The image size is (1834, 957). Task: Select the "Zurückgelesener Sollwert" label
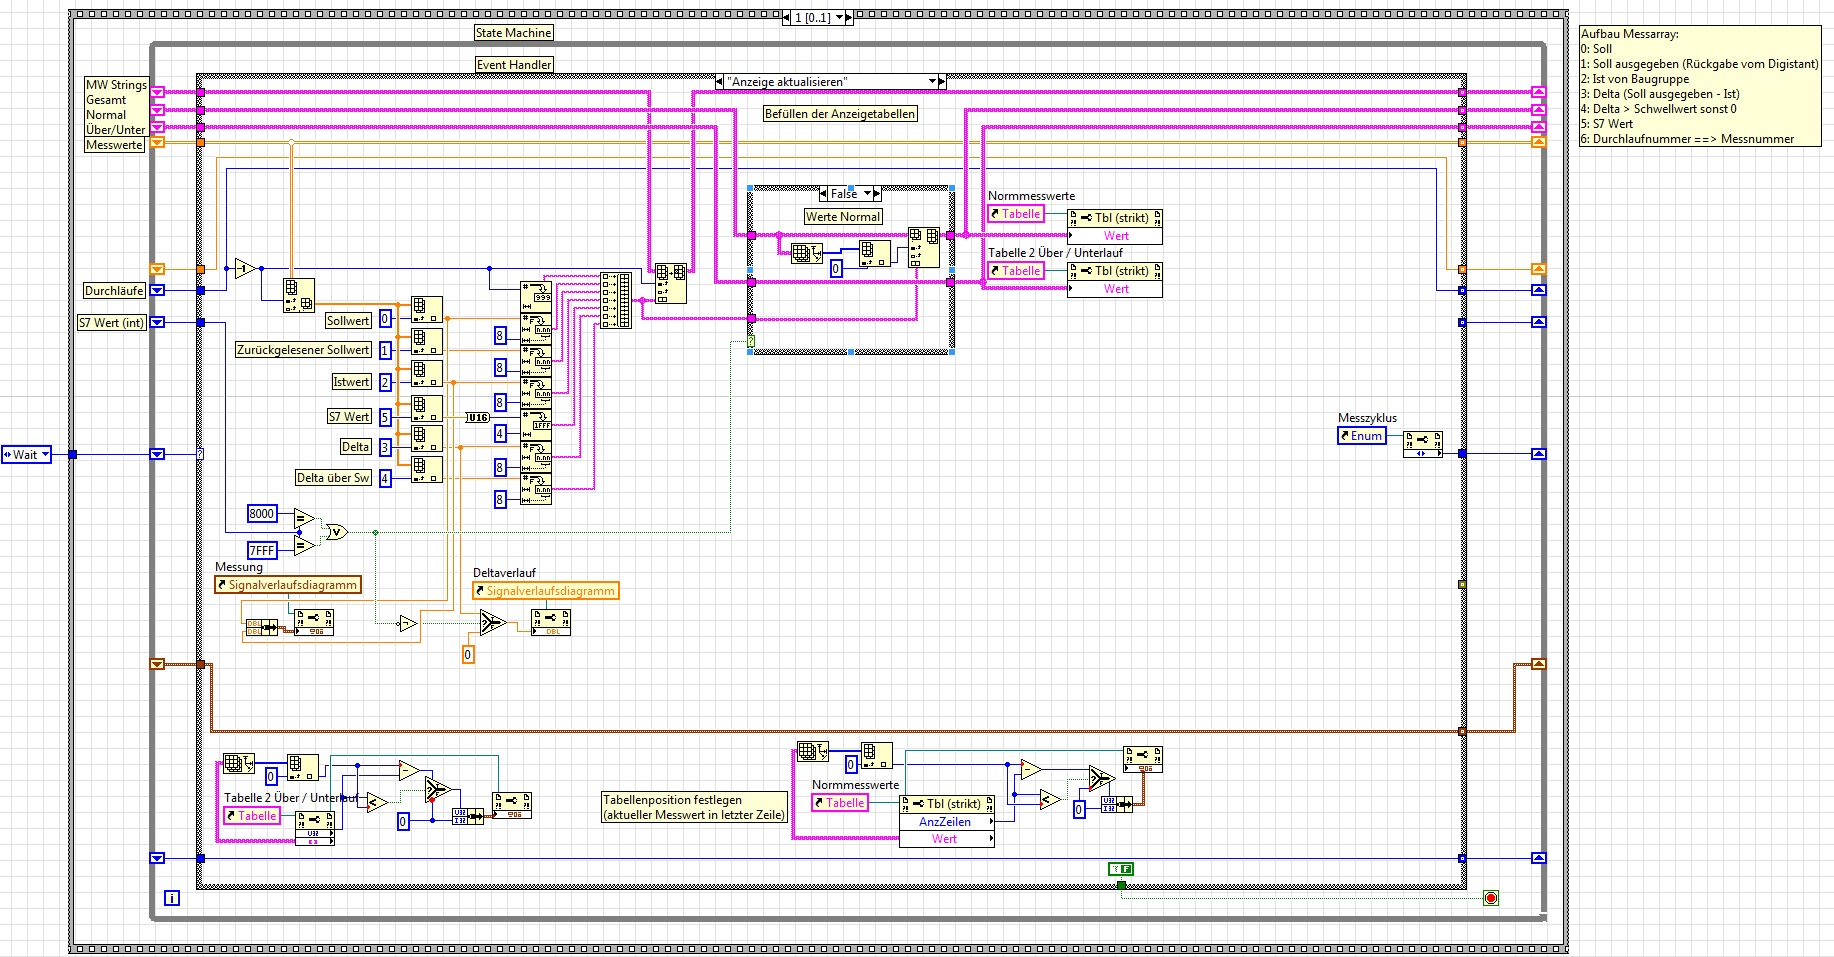(303, 350)
